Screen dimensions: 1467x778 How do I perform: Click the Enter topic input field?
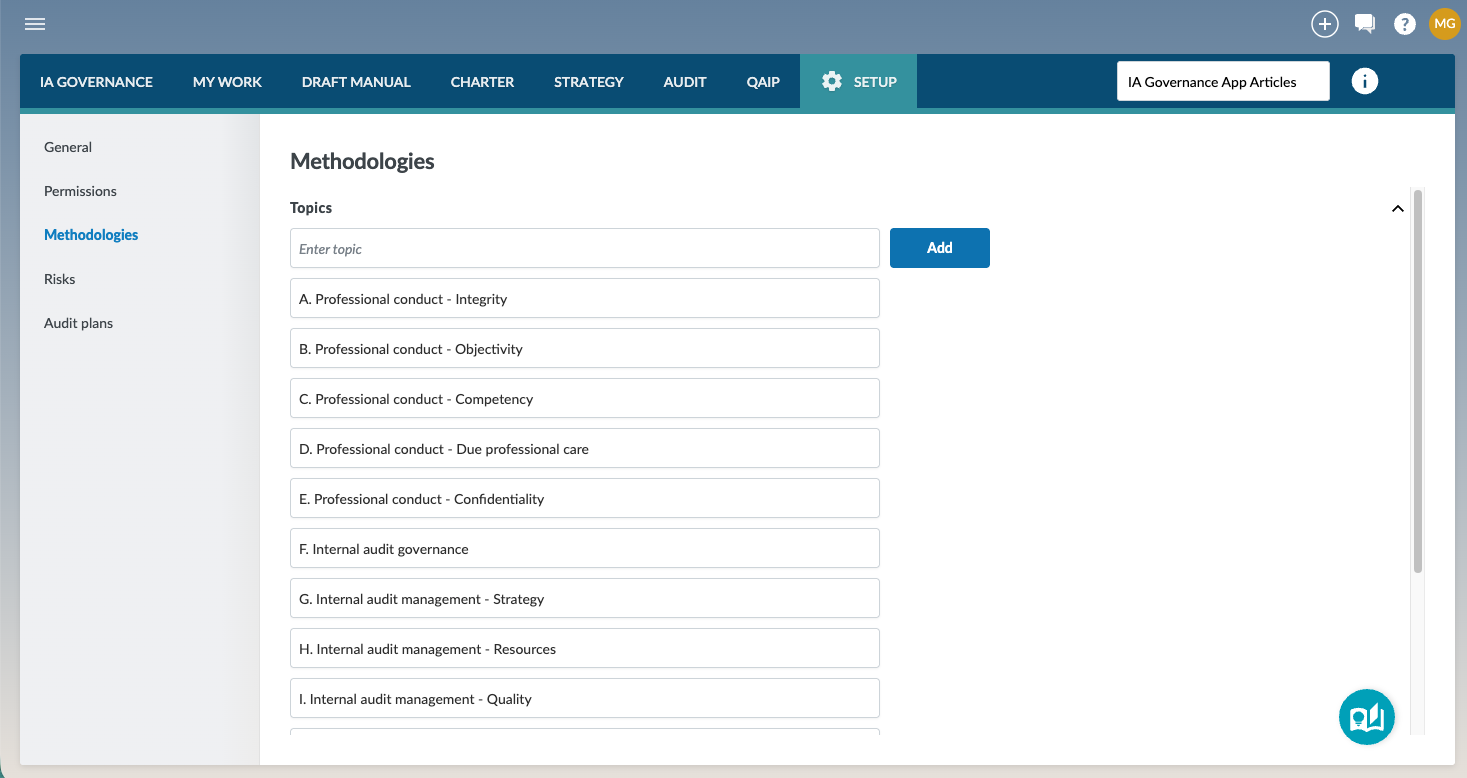[584, 248]
